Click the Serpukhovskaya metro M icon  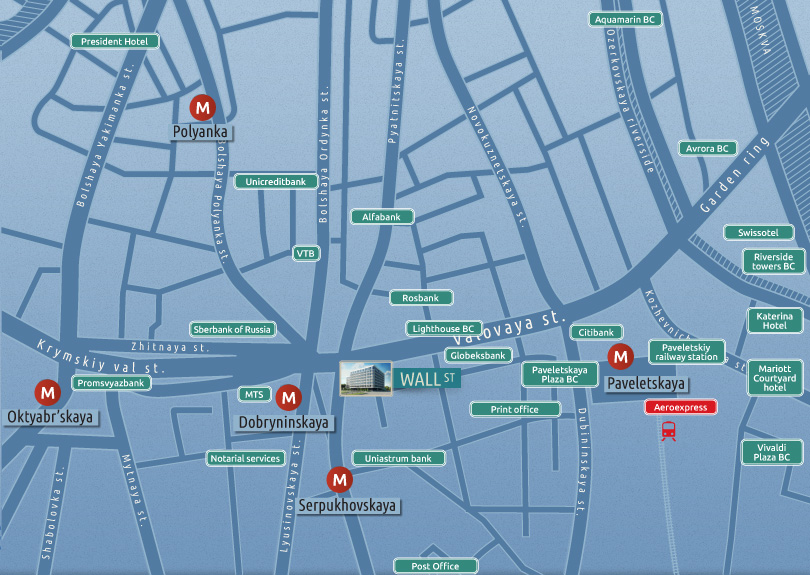click(339, 480)
